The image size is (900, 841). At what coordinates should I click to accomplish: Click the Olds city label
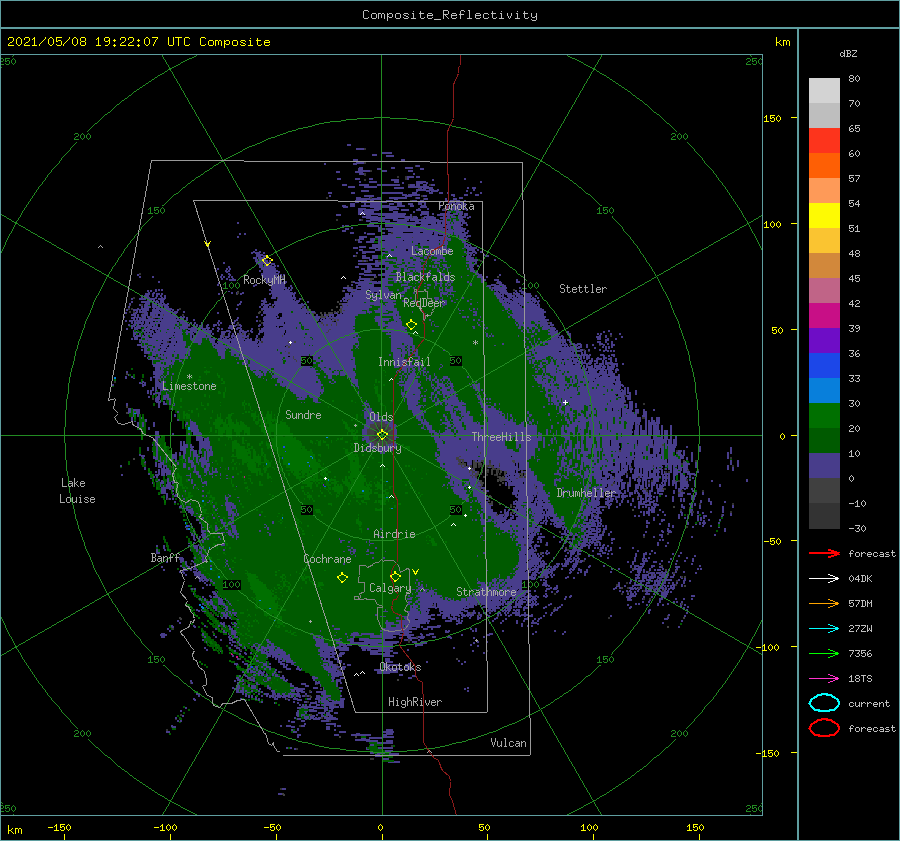click(x=381, y=417)
